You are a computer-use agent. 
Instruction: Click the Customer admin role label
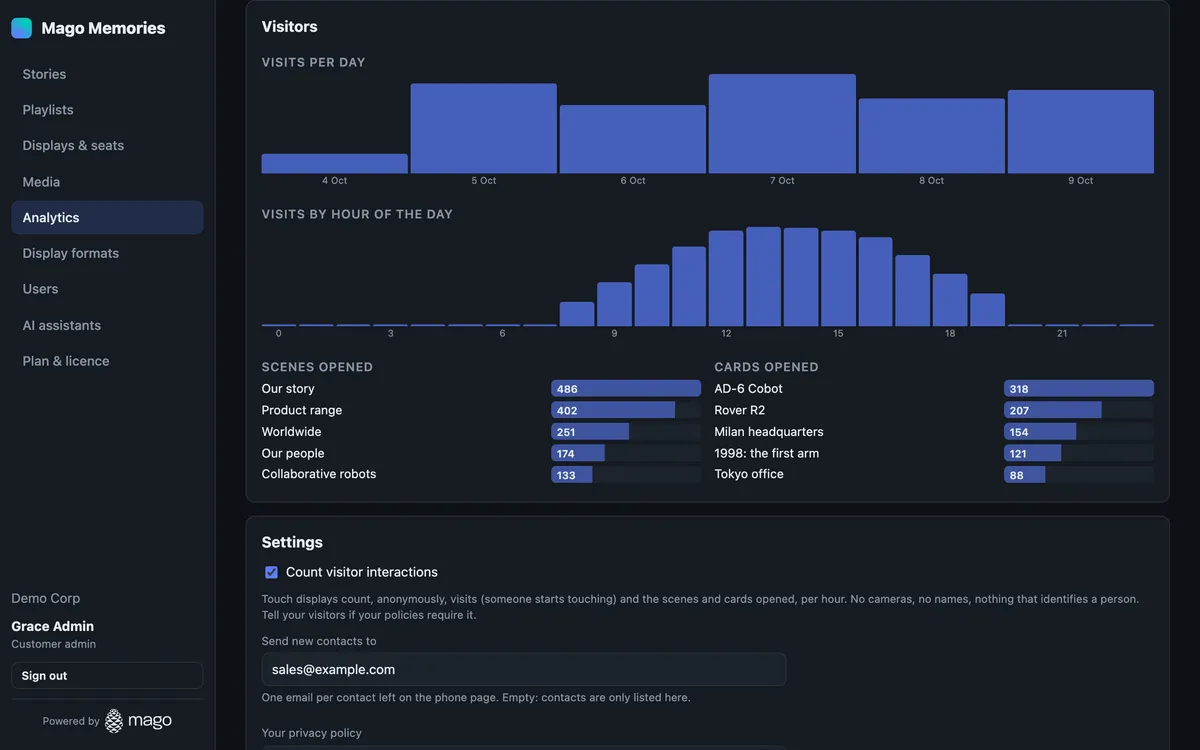pyautogui.click(x=54, y=644)
